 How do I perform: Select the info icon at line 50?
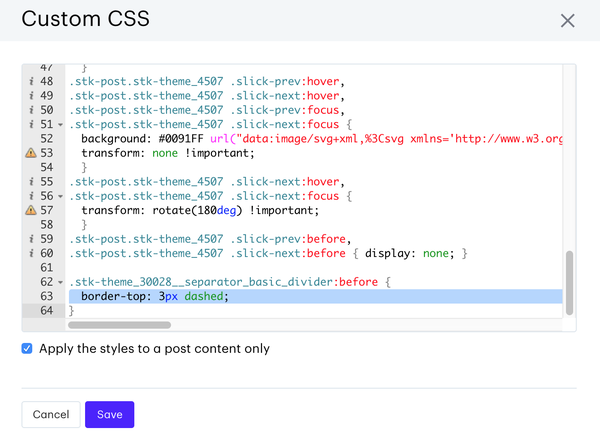31,110
